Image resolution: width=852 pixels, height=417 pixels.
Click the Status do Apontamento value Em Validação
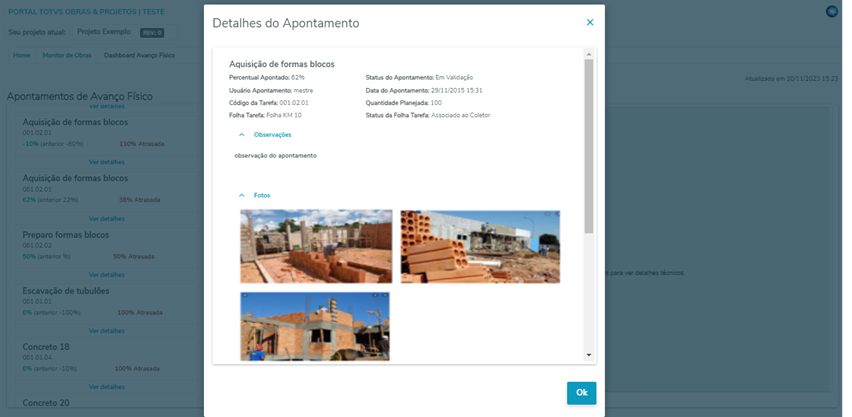(454, 78)
